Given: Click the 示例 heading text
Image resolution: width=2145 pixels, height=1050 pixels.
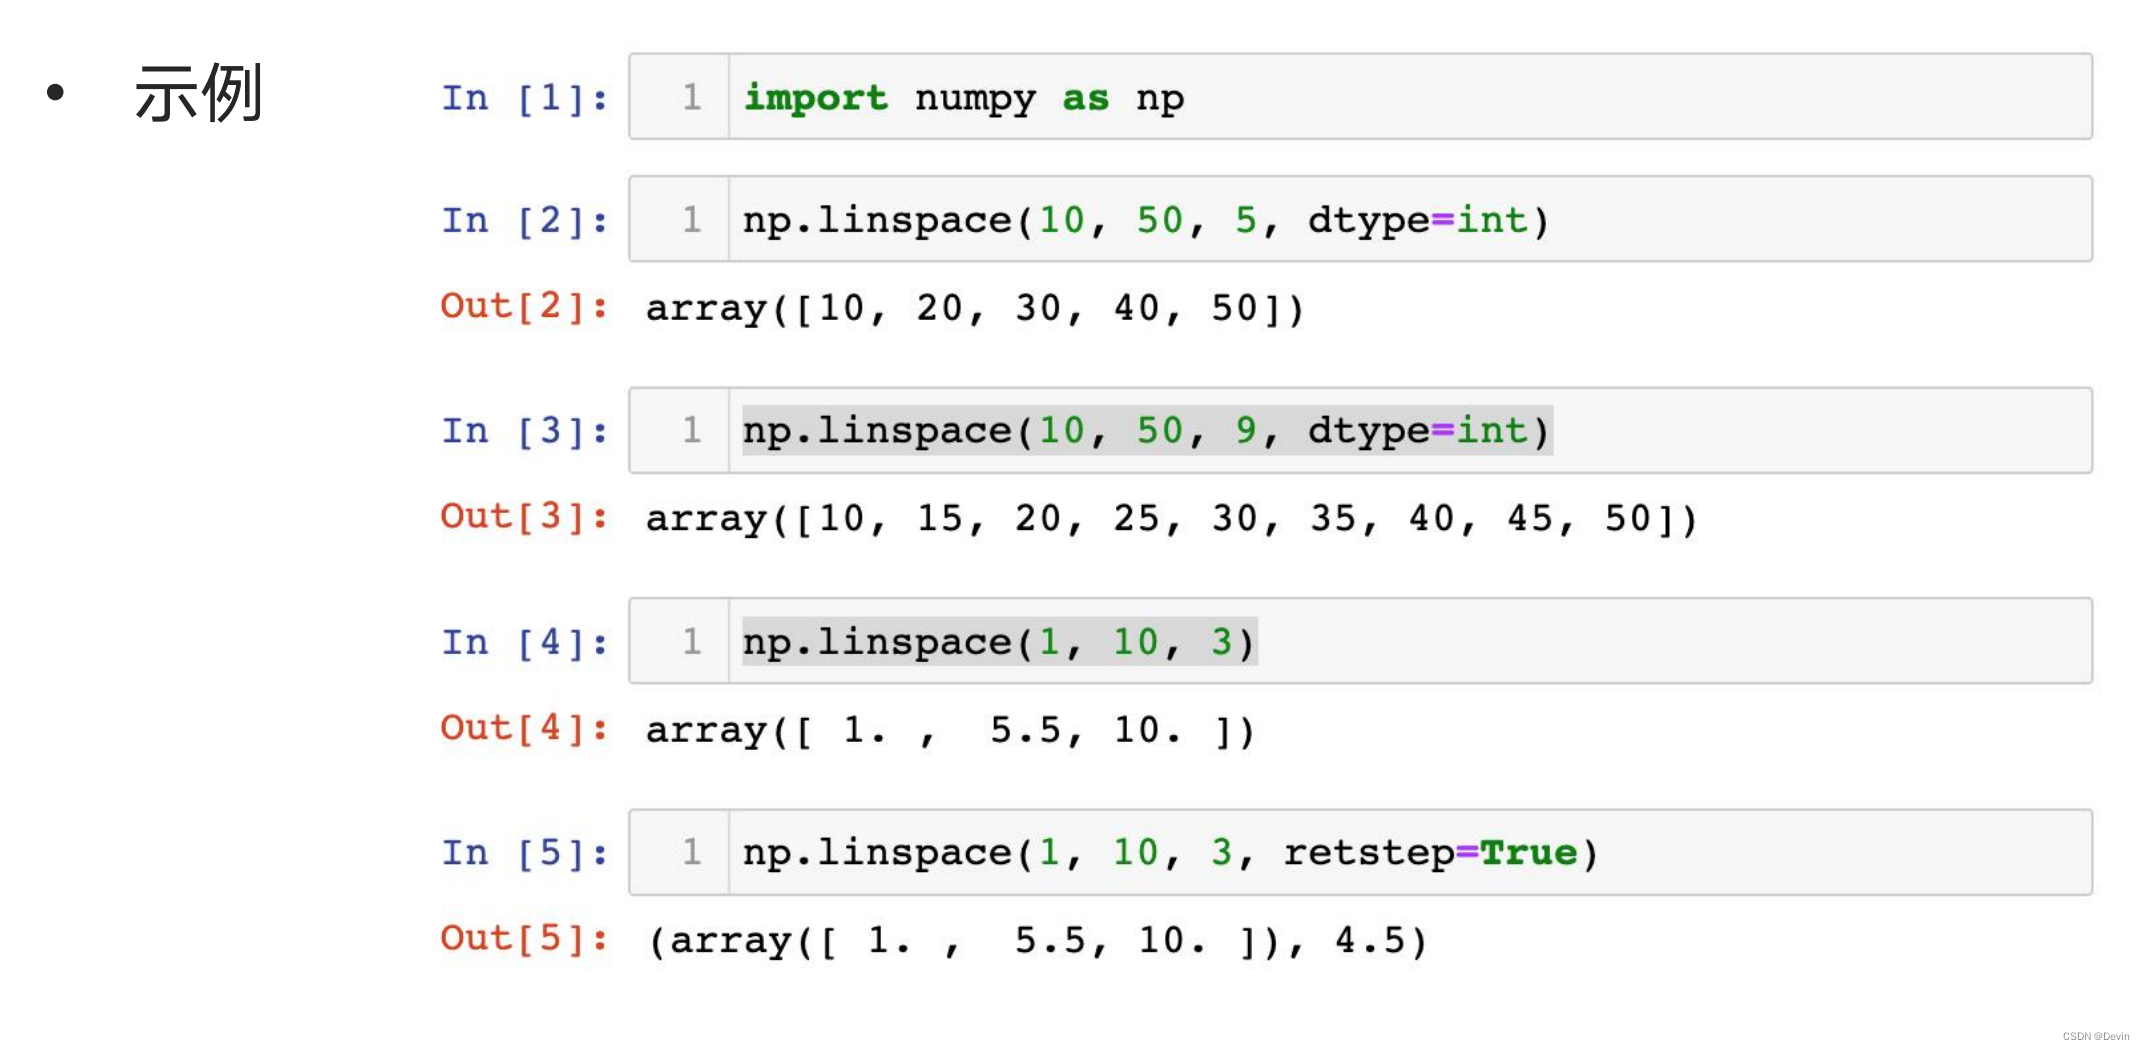Looking at the screenshot, I should [x=199, y=93].
